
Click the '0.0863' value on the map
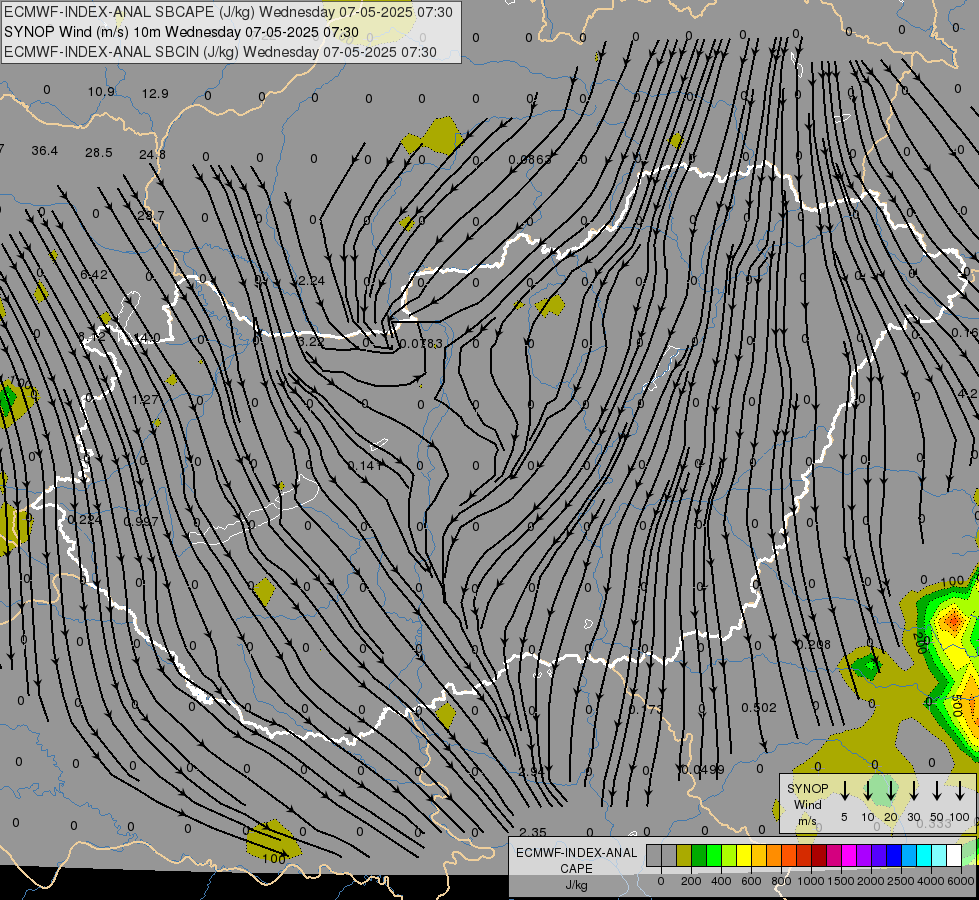530,160
